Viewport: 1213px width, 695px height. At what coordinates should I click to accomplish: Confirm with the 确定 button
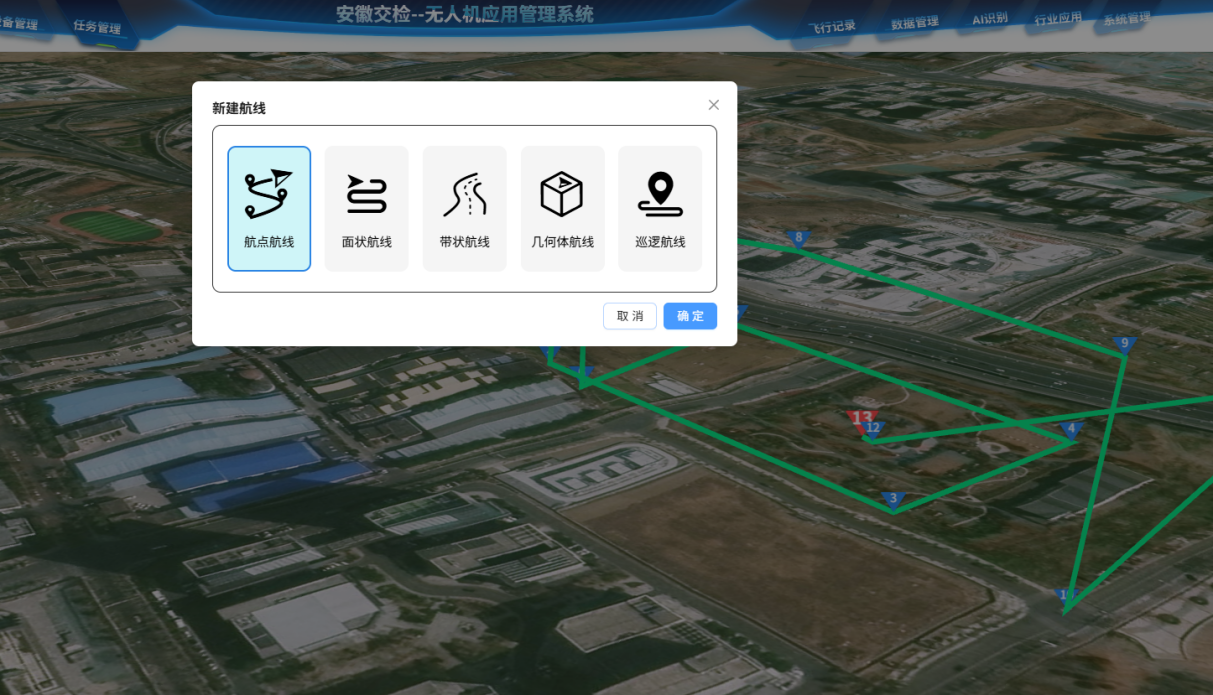point(690,316)
